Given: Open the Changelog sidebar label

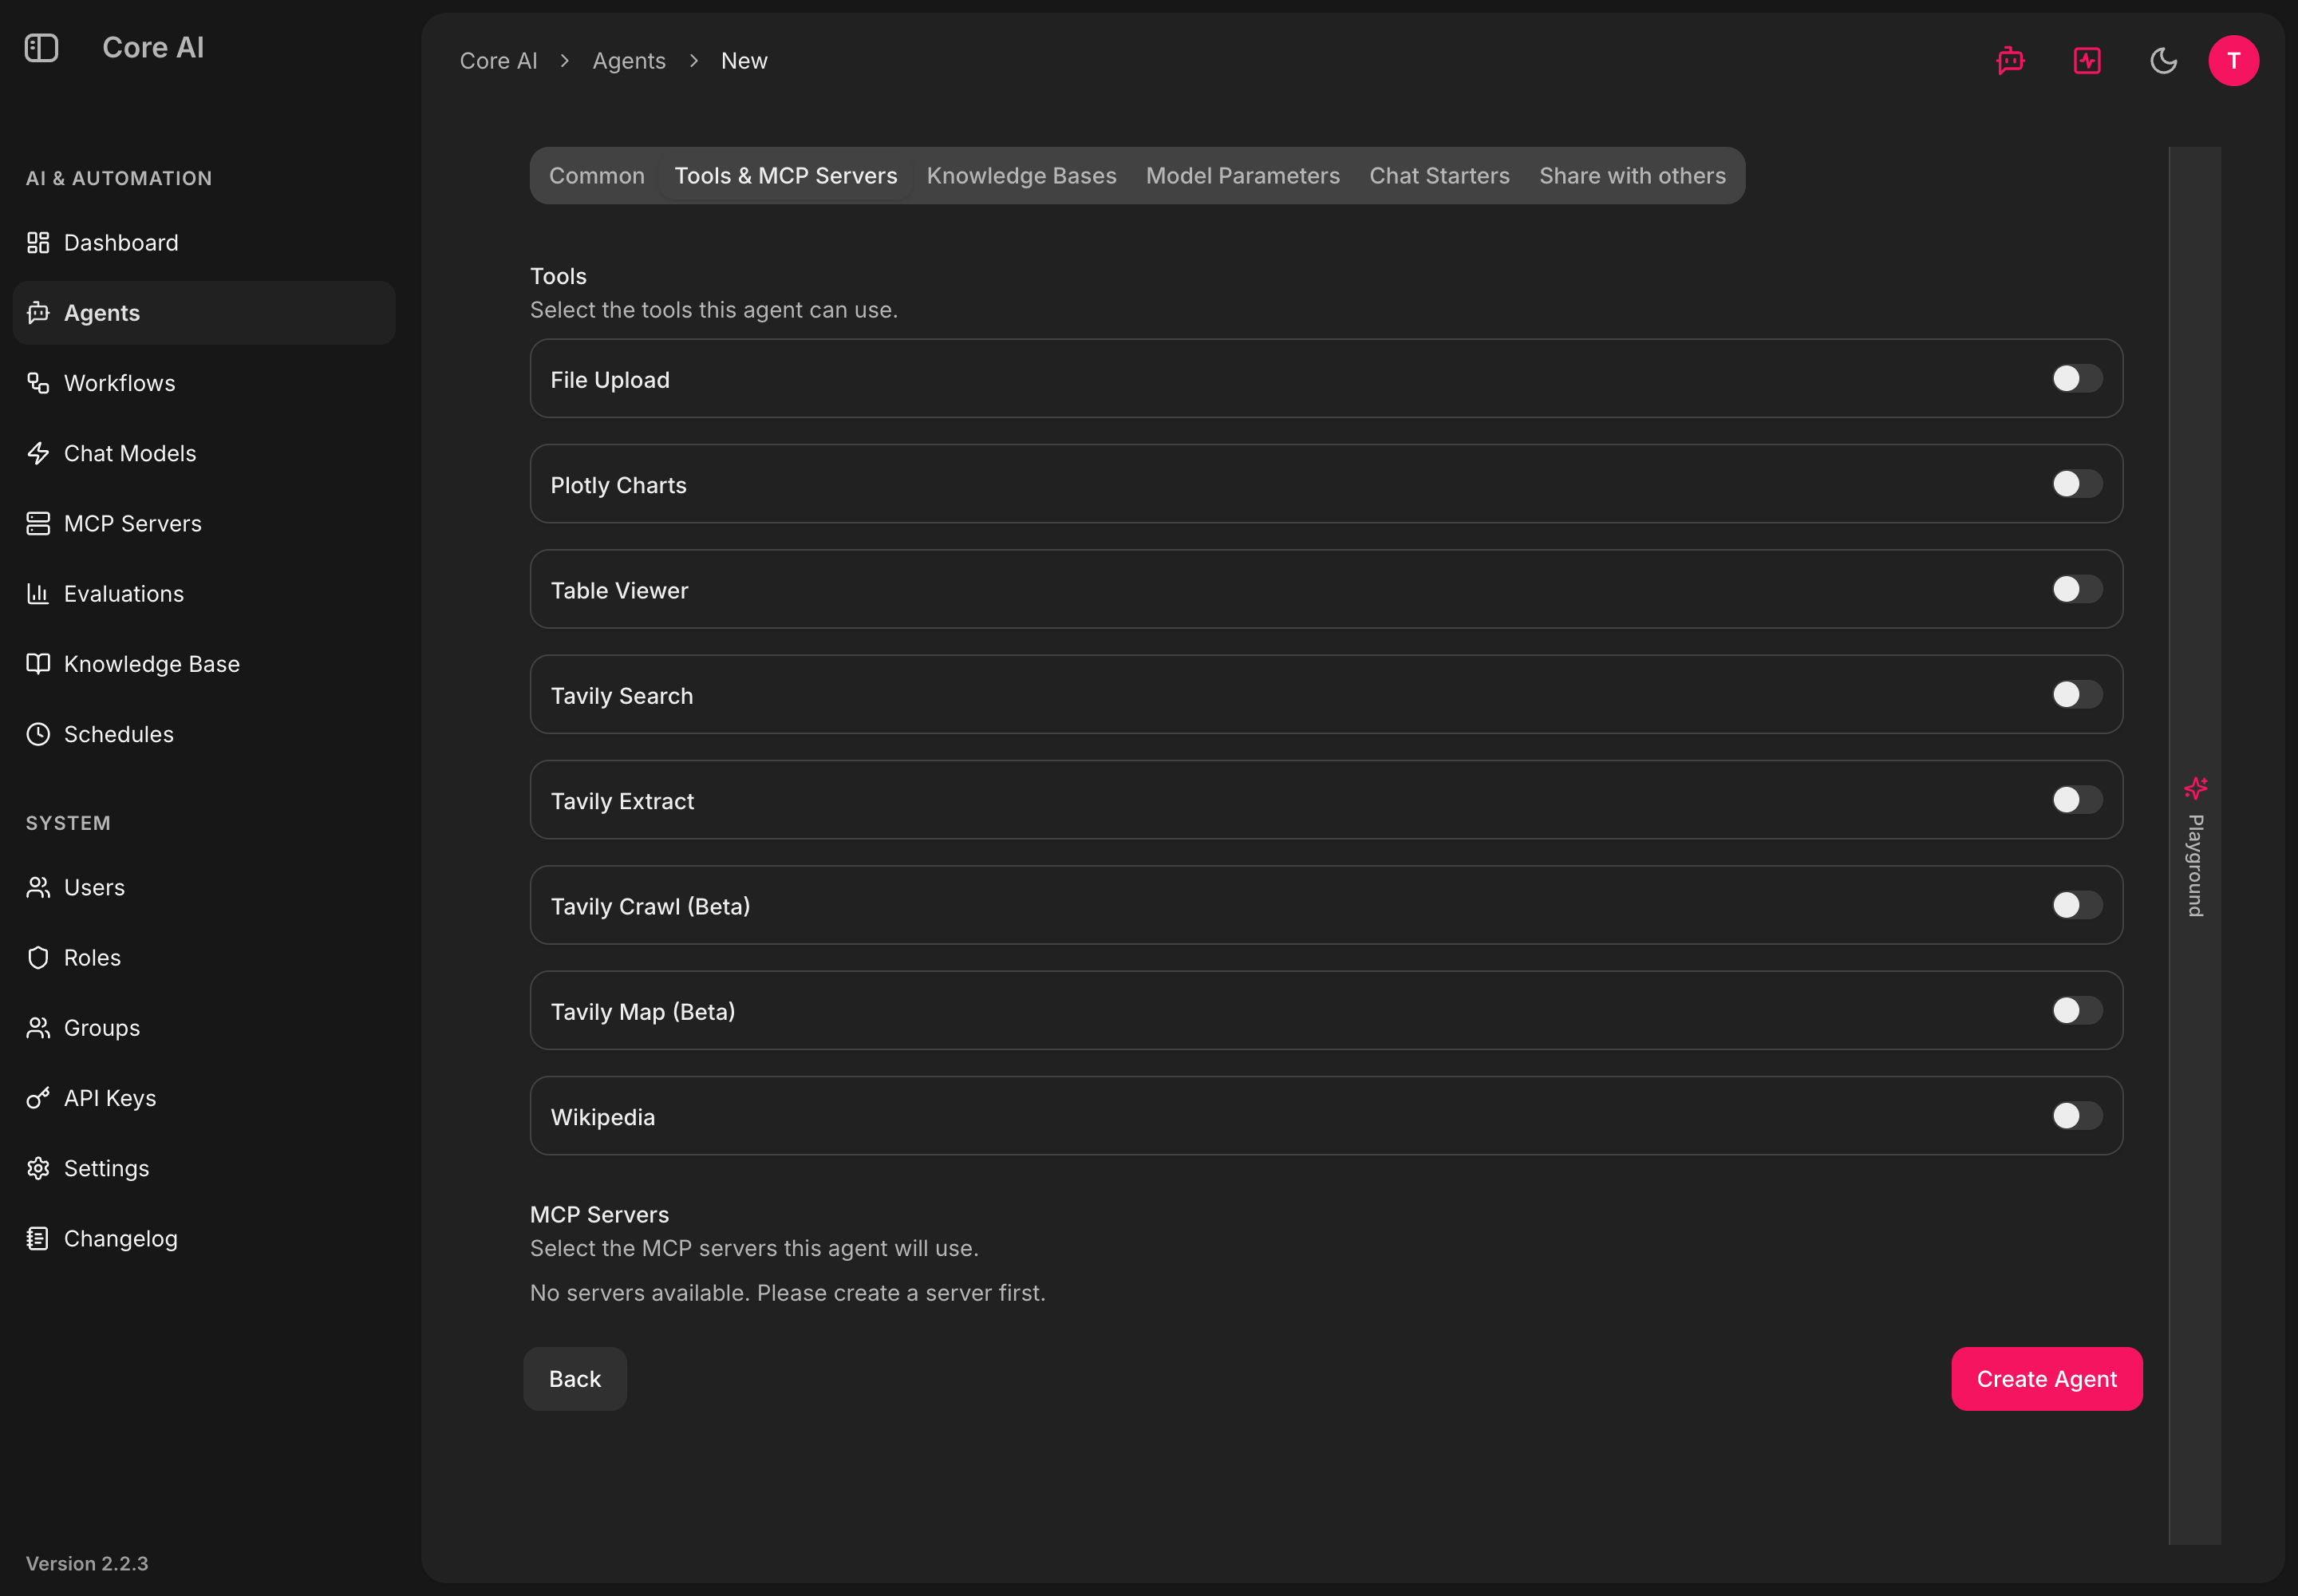Looking at the screenshot, I should click(x=121, y=1239).
